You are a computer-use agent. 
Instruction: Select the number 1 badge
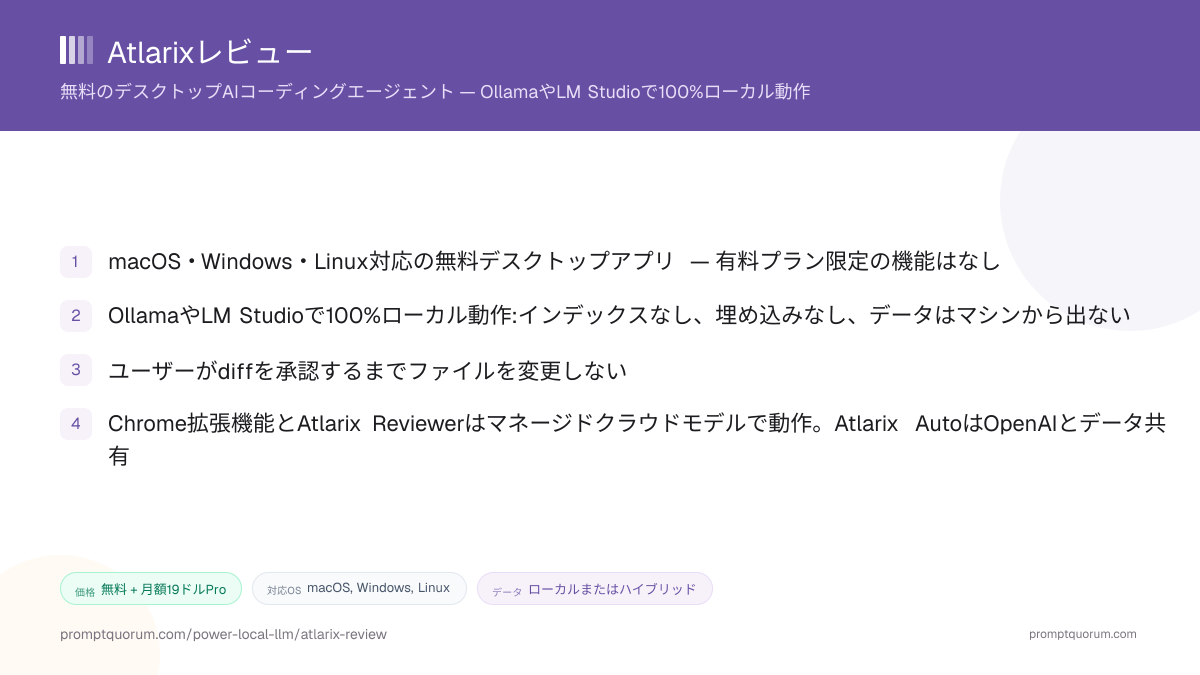76,262
